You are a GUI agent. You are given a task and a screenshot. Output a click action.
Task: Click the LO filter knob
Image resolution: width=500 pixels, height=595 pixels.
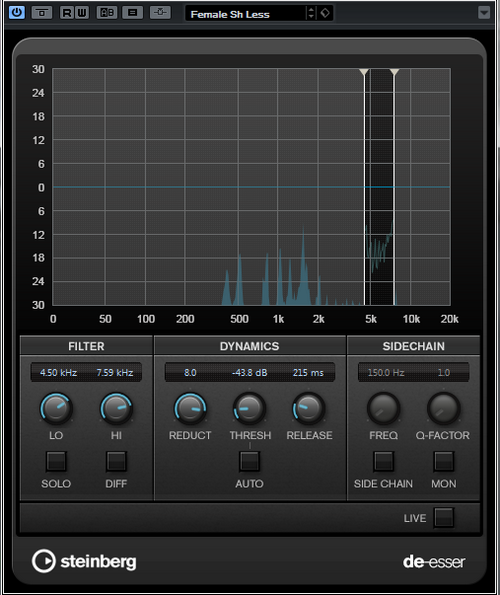pos(56,408)
